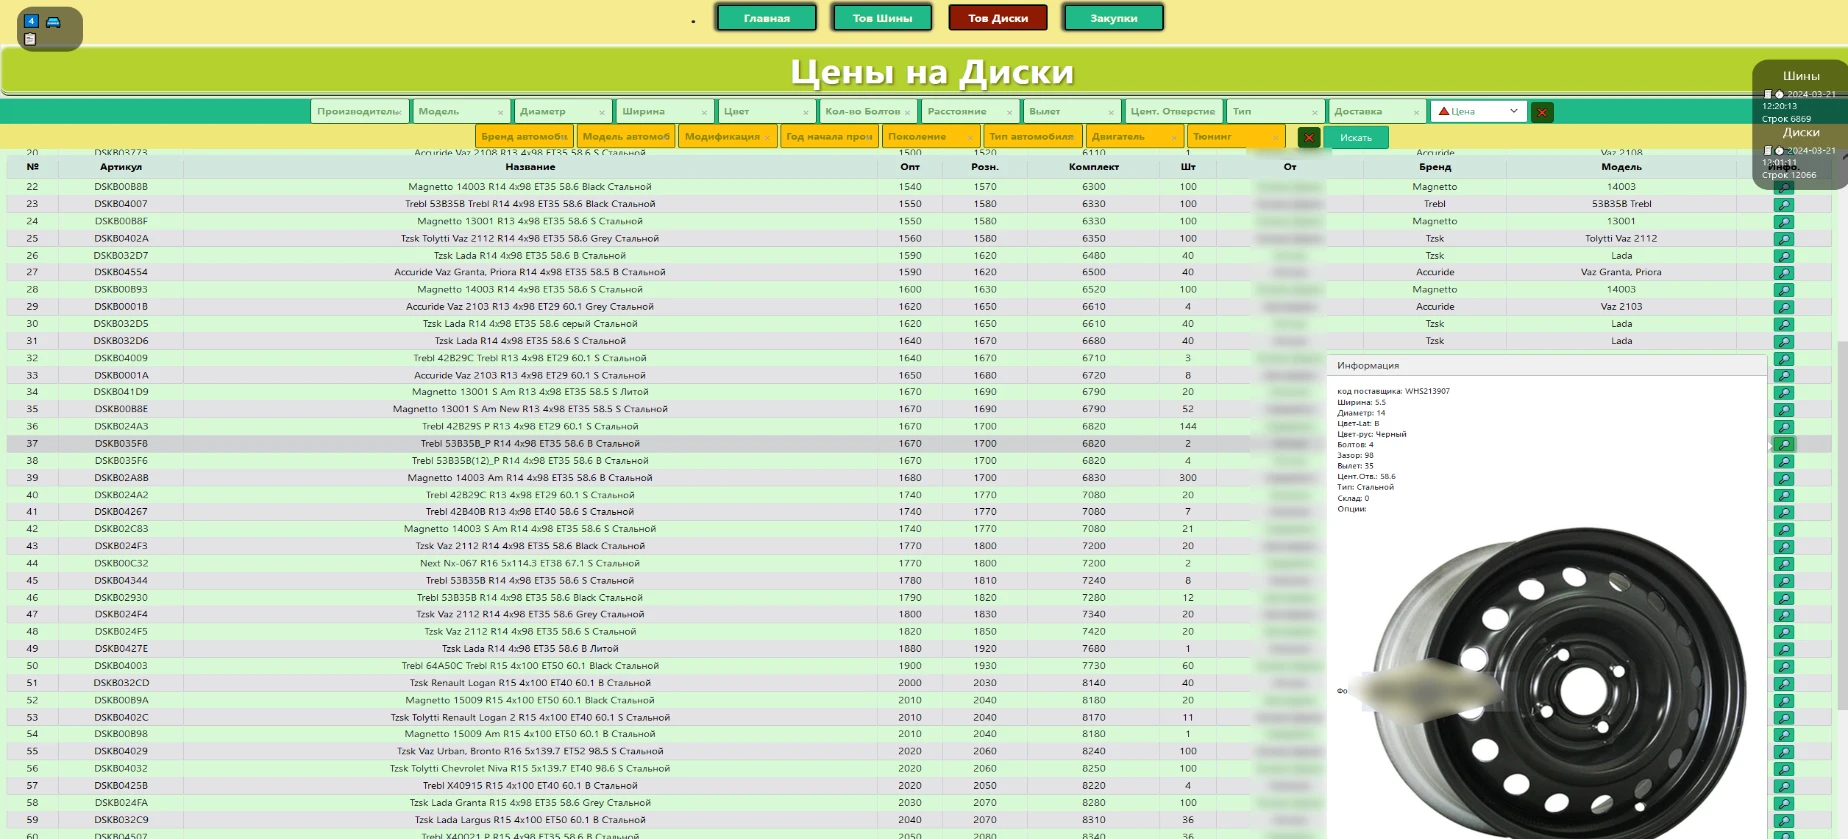The image size is (1848, 839).
Task: Open the Тип автомобиля dropdown
Action: coord(1033,136)
